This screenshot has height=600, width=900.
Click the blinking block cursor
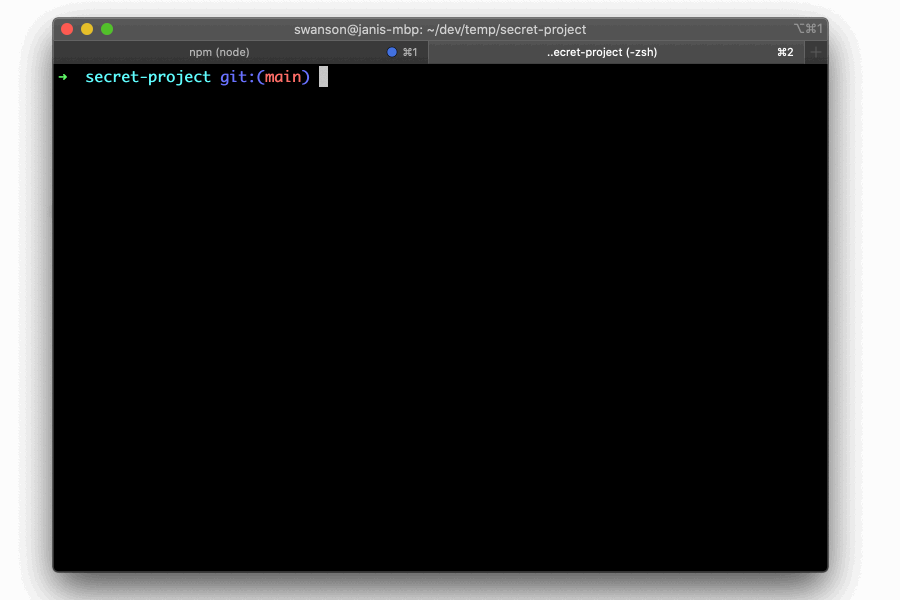pyautogui.click(x=323, y=76)
